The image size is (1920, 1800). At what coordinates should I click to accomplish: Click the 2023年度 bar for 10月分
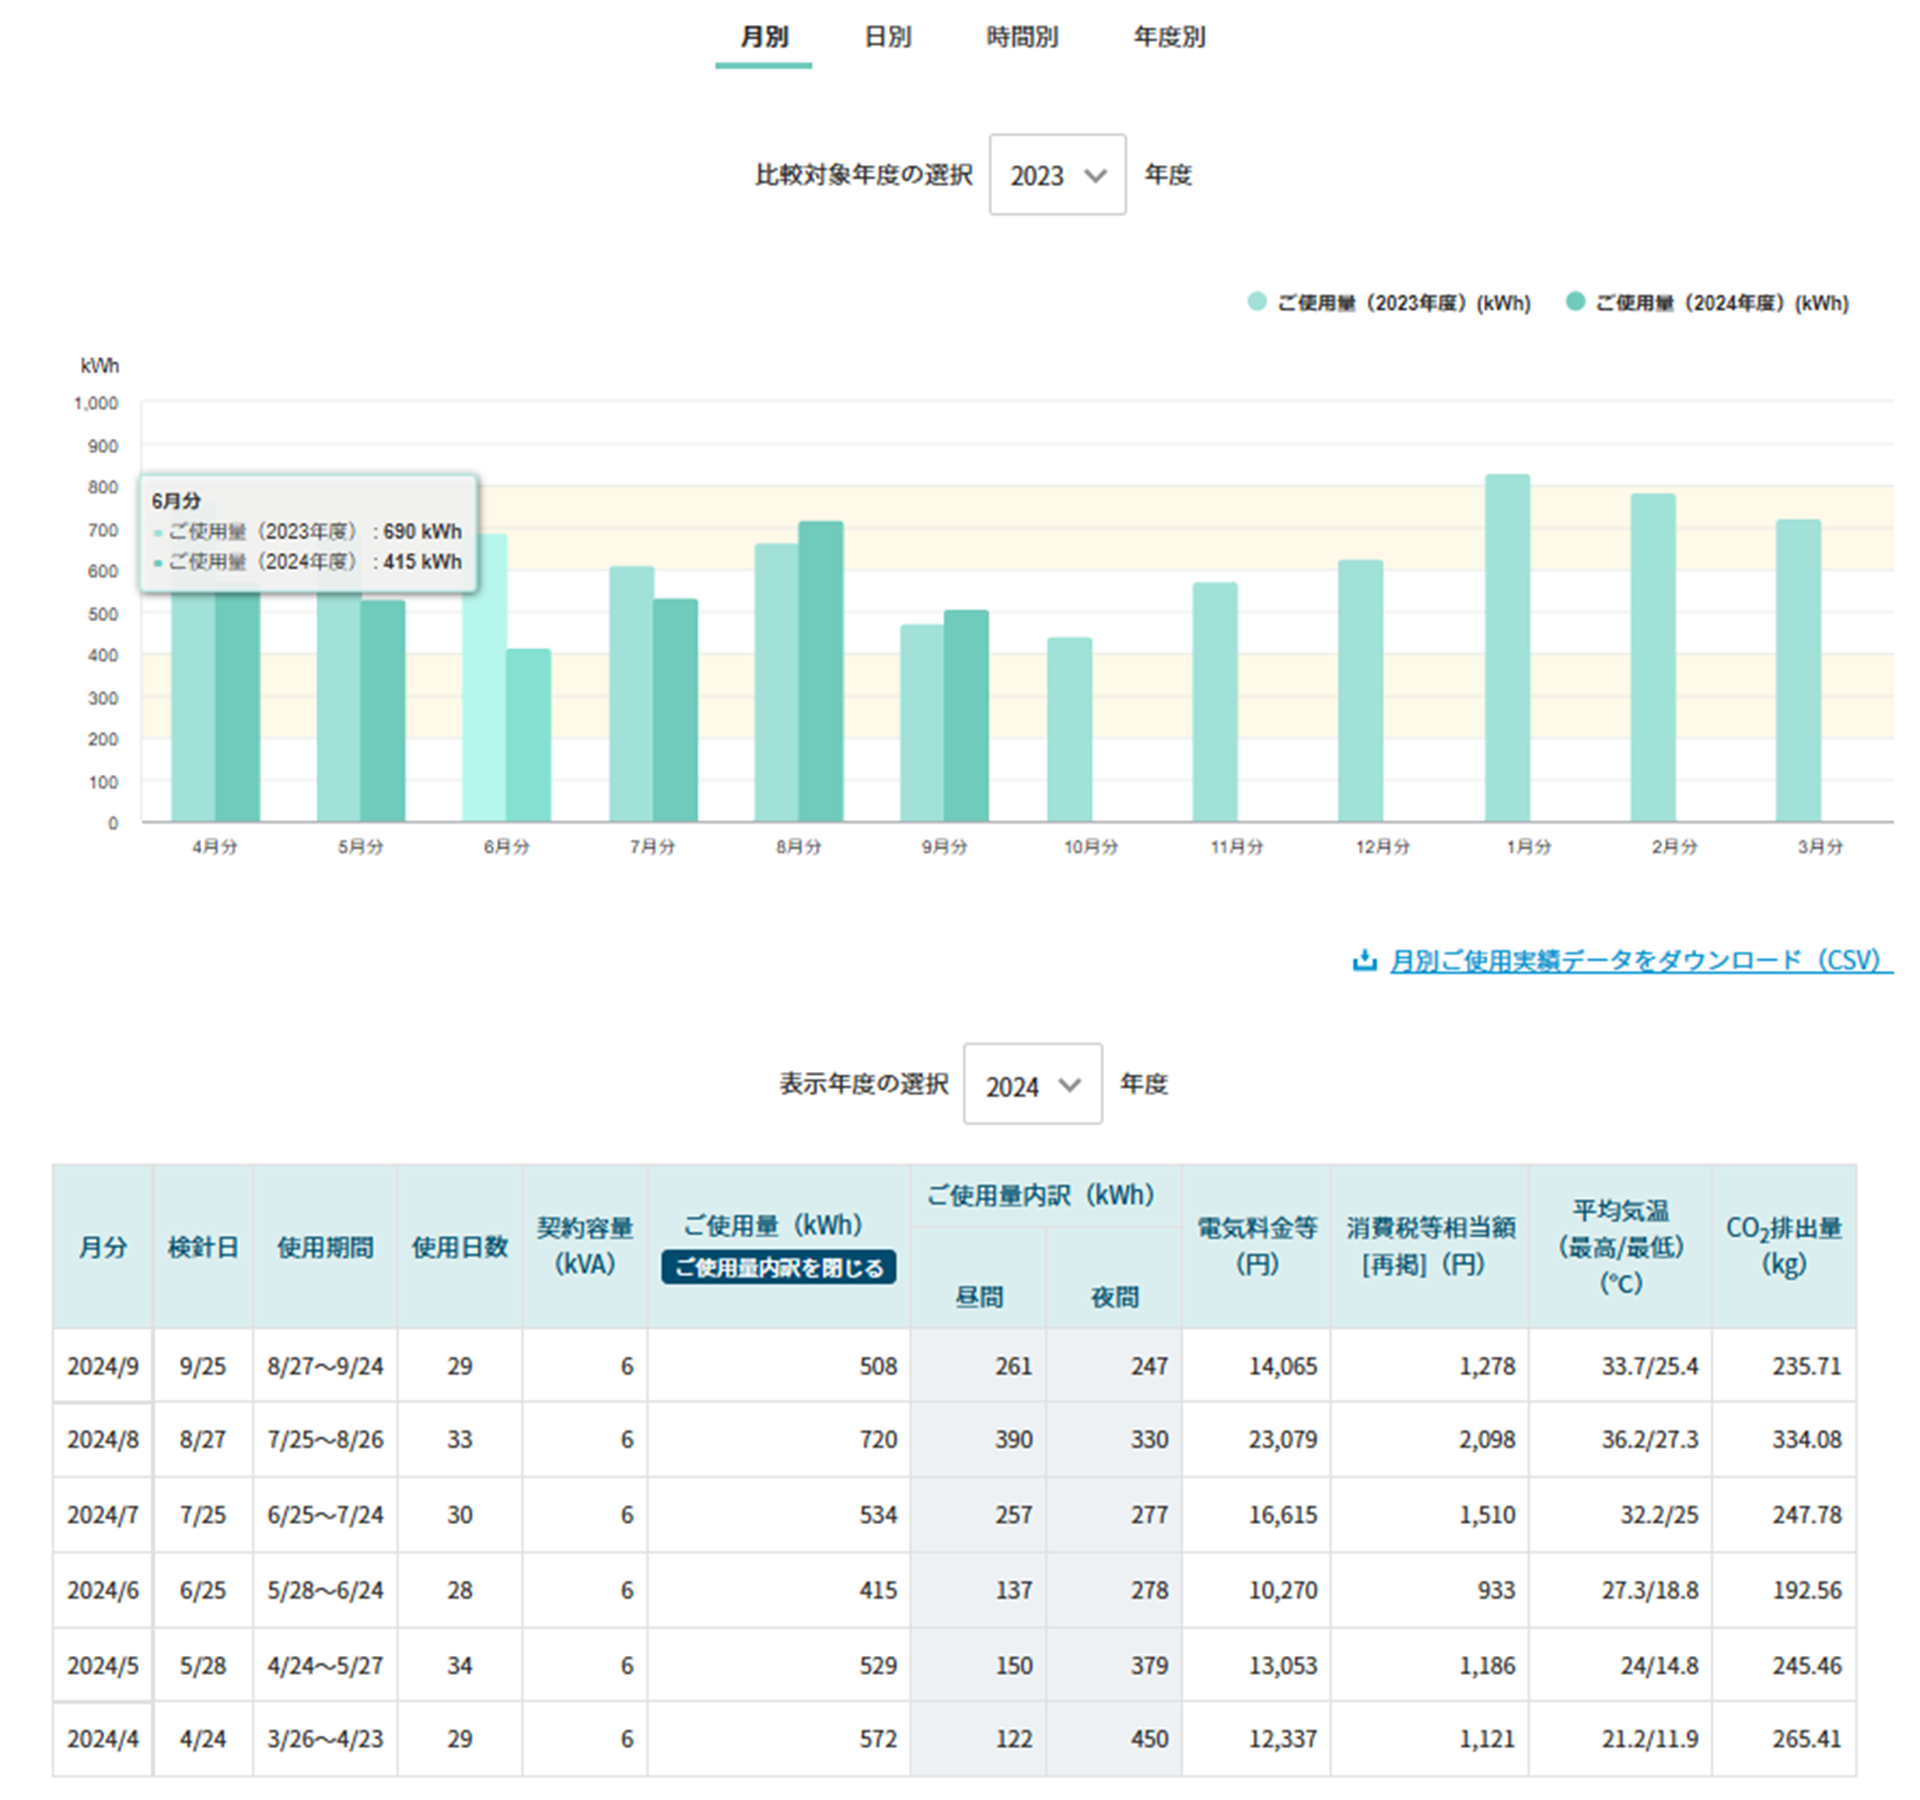1069,730
